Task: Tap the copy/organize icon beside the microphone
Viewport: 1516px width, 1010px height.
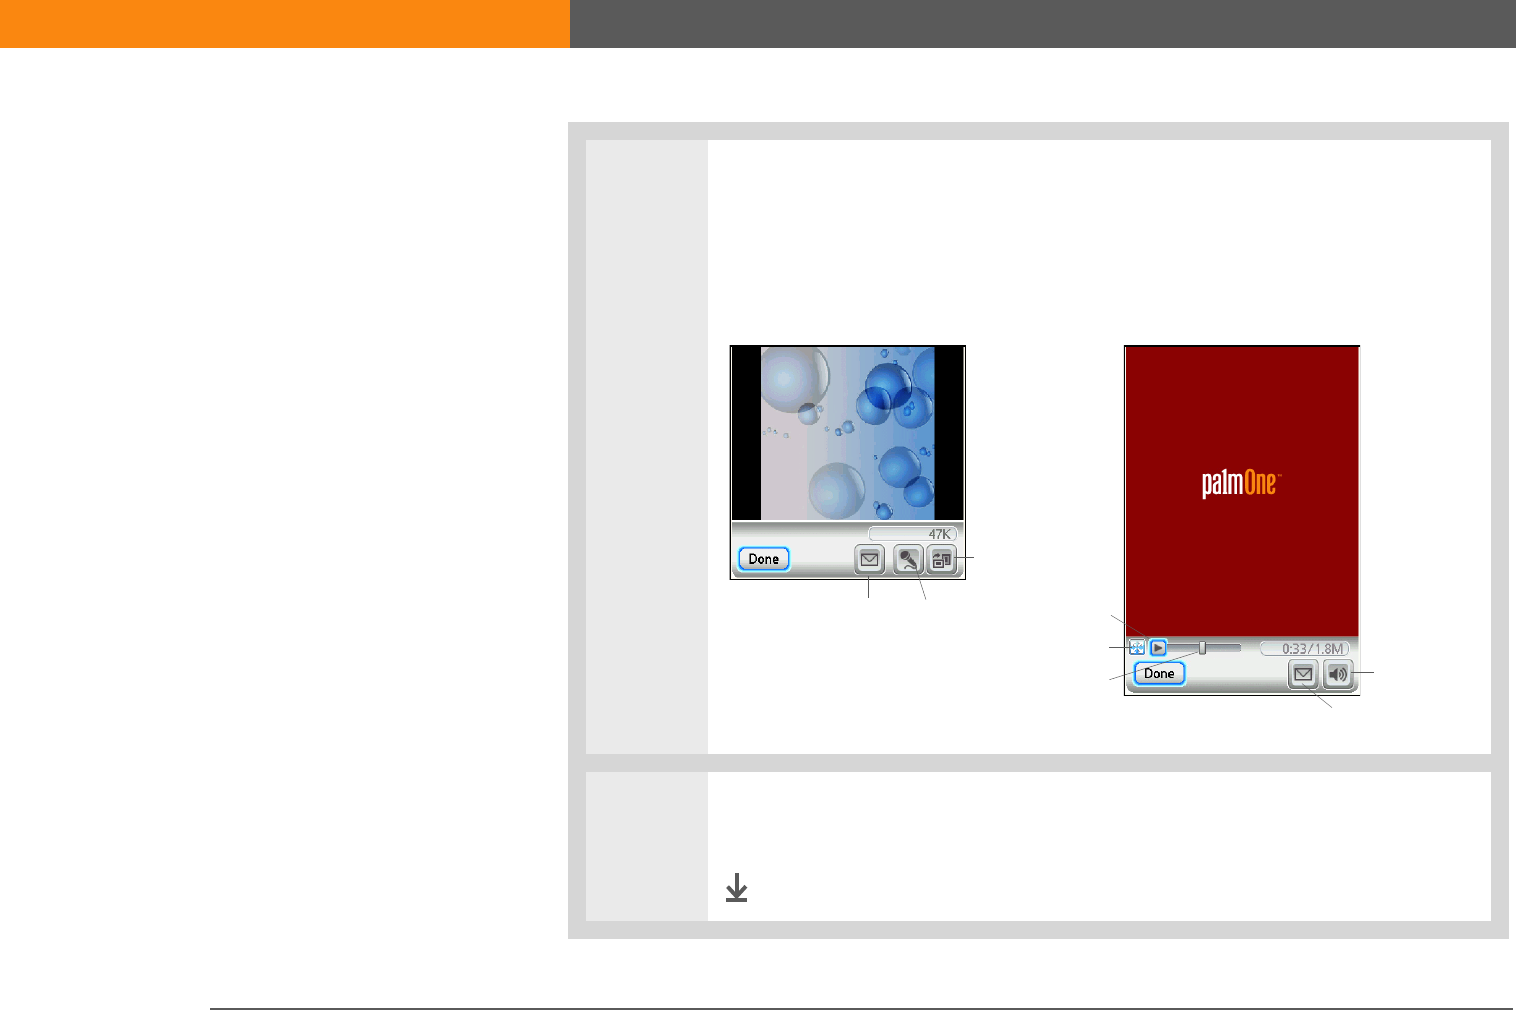Action: click(x=942, y=560)
